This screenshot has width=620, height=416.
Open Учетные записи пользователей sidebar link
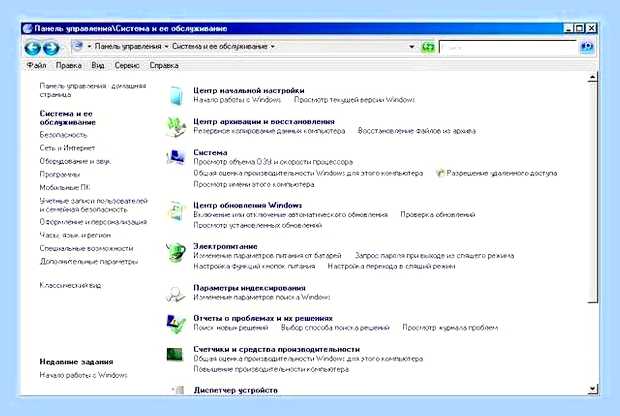(93, 205)
